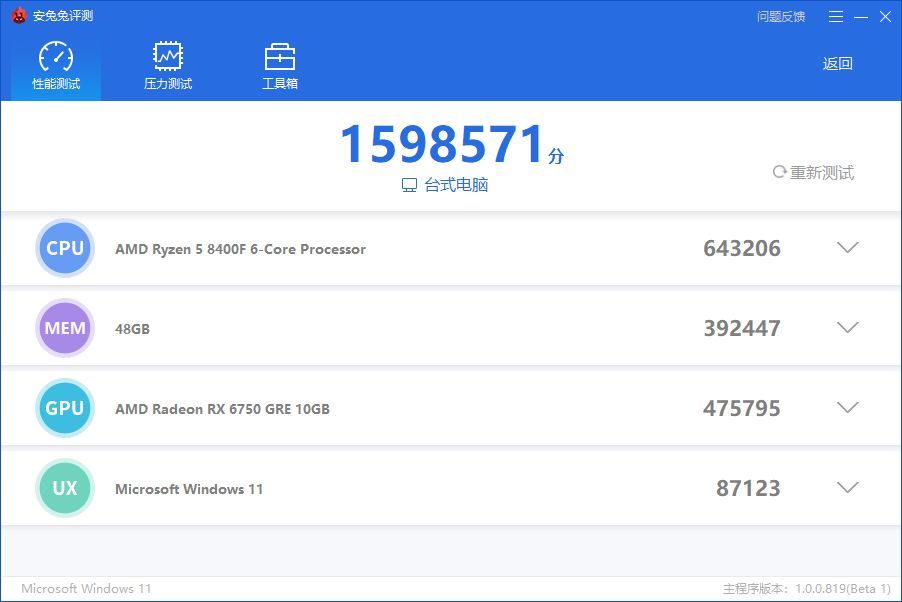This screenshot has height=602, width=902.
Task: Switch to the 压力测试 stress test tab
Action: [x=167, y=65]
